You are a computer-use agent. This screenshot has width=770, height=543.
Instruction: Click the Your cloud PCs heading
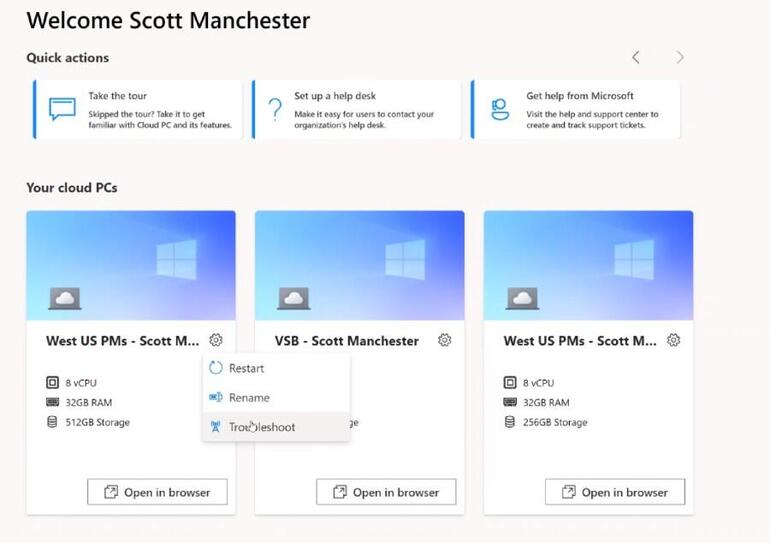(x=72, y=188)
